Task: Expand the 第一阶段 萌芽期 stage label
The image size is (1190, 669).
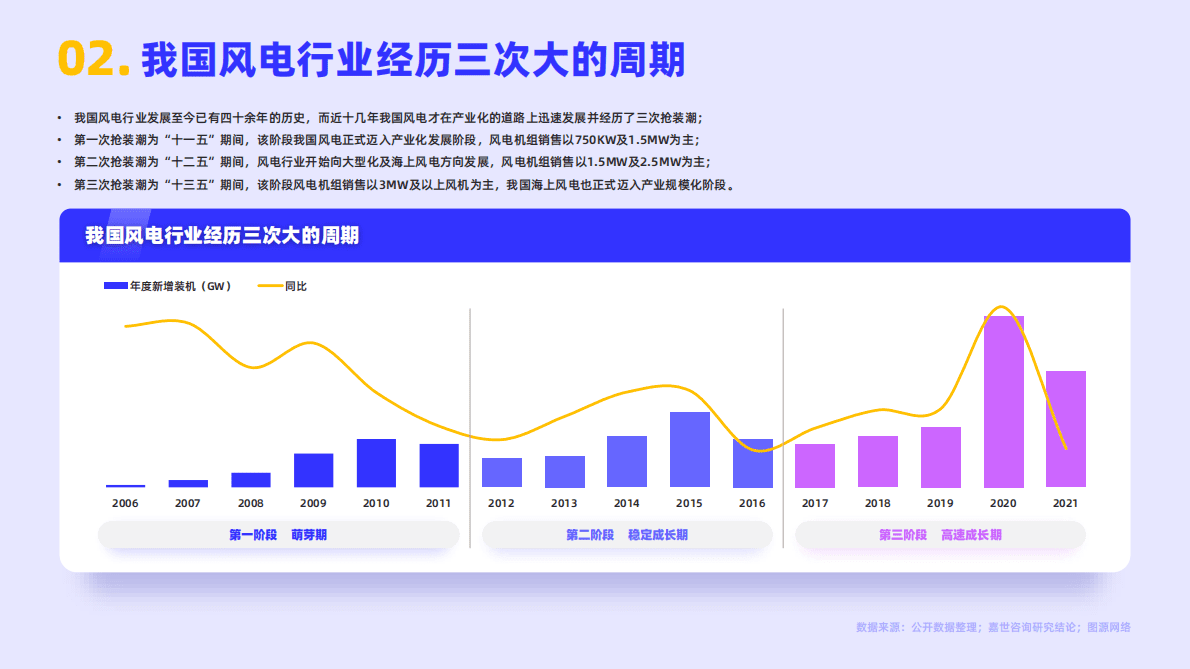Action: [278, 535]
